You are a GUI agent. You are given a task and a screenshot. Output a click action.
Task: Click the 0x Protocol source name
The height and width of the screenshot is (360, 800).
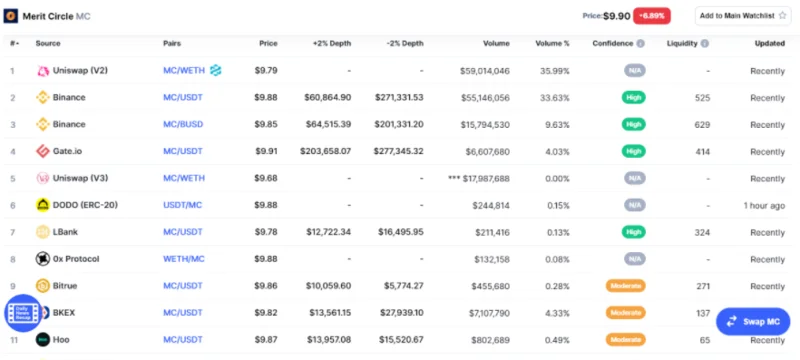click(x=76, y=259)
